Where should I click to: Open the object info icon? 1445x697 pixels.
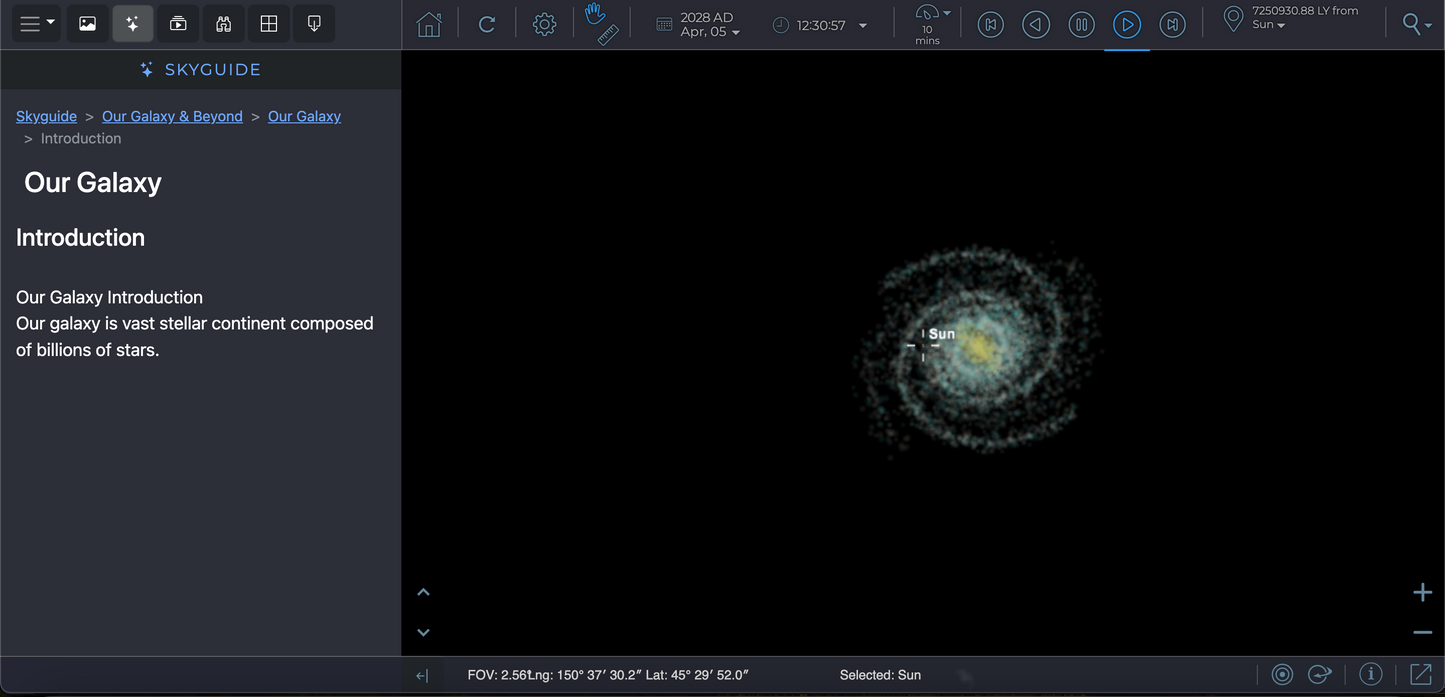tap(1371, 675)
